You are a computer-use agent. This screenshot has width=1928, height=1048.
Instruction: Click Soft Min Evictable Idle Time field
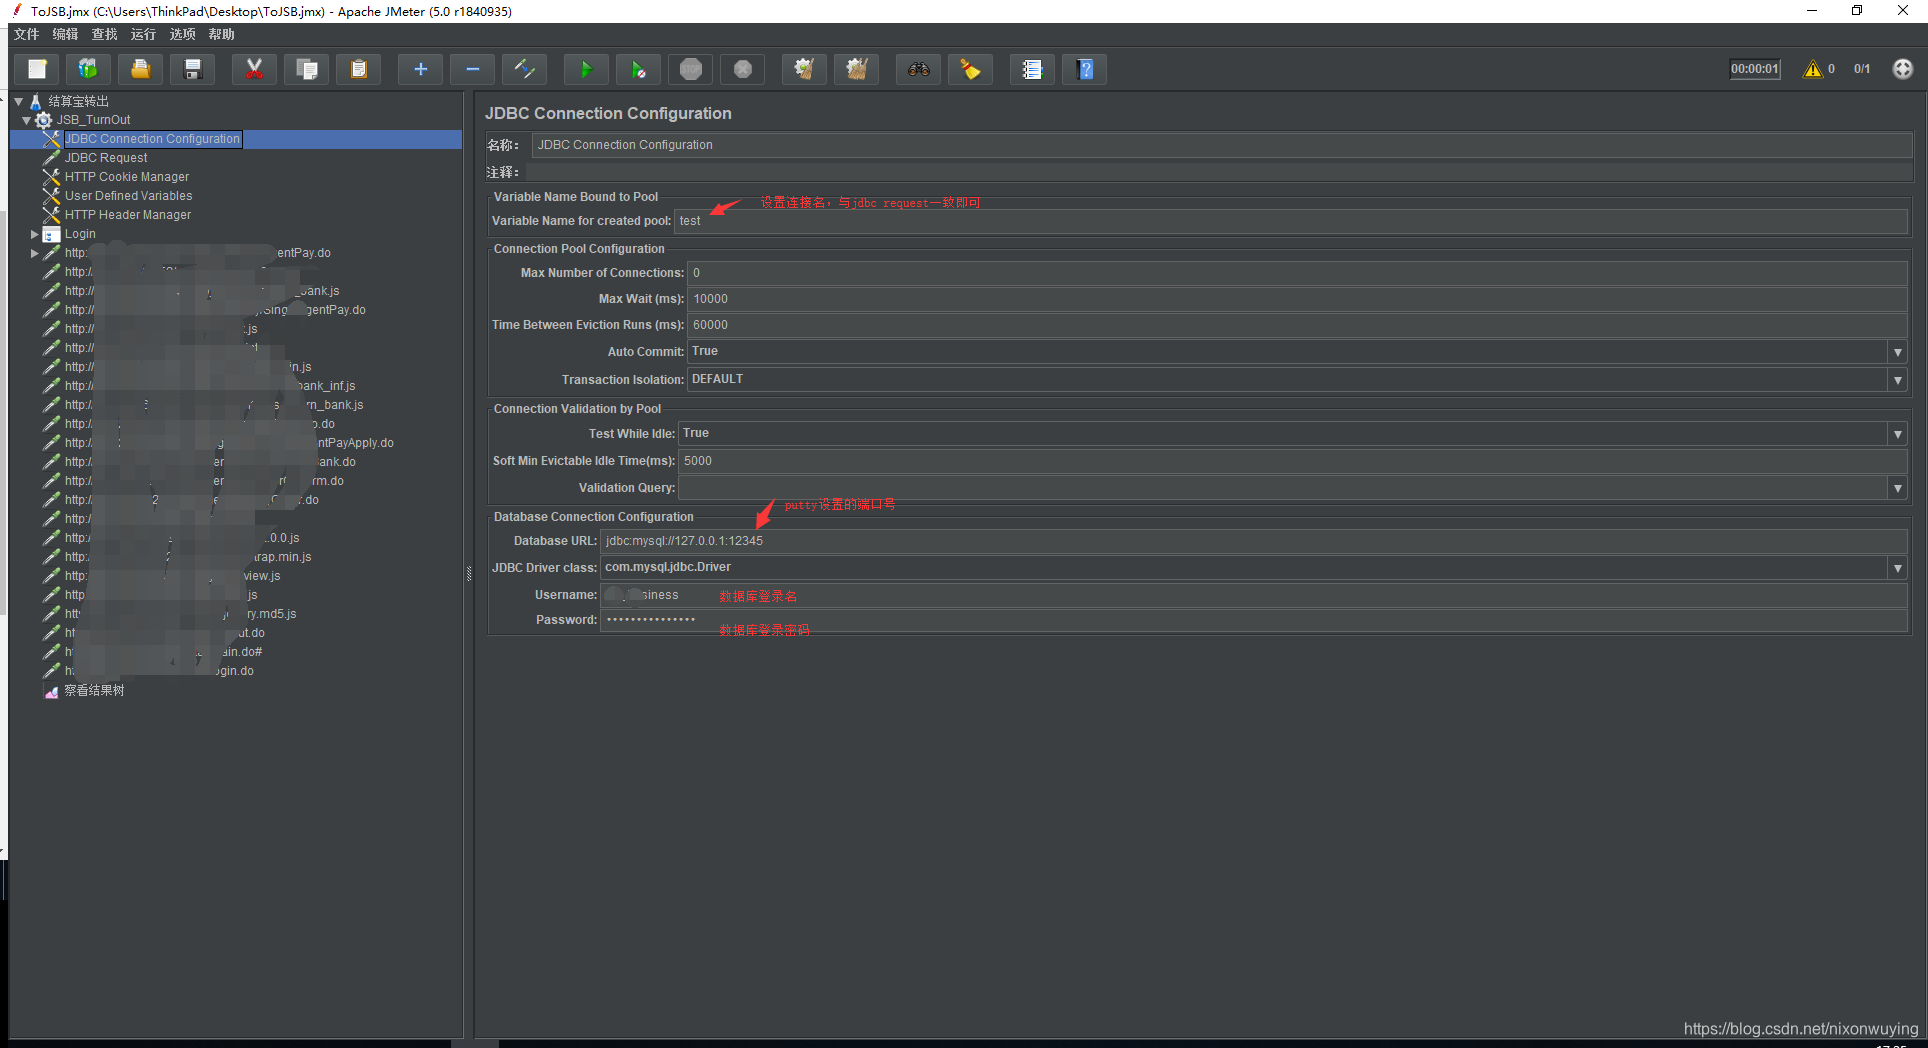[1293, 461]
